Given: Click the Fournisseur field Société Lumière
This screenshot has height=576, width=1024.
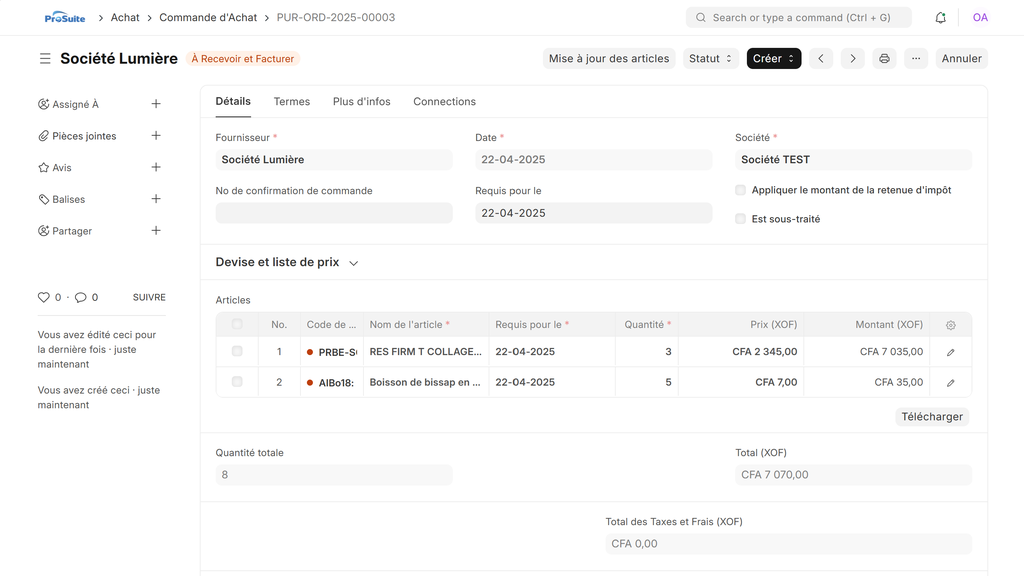Looking at the screenshot, I should (334, 160).
